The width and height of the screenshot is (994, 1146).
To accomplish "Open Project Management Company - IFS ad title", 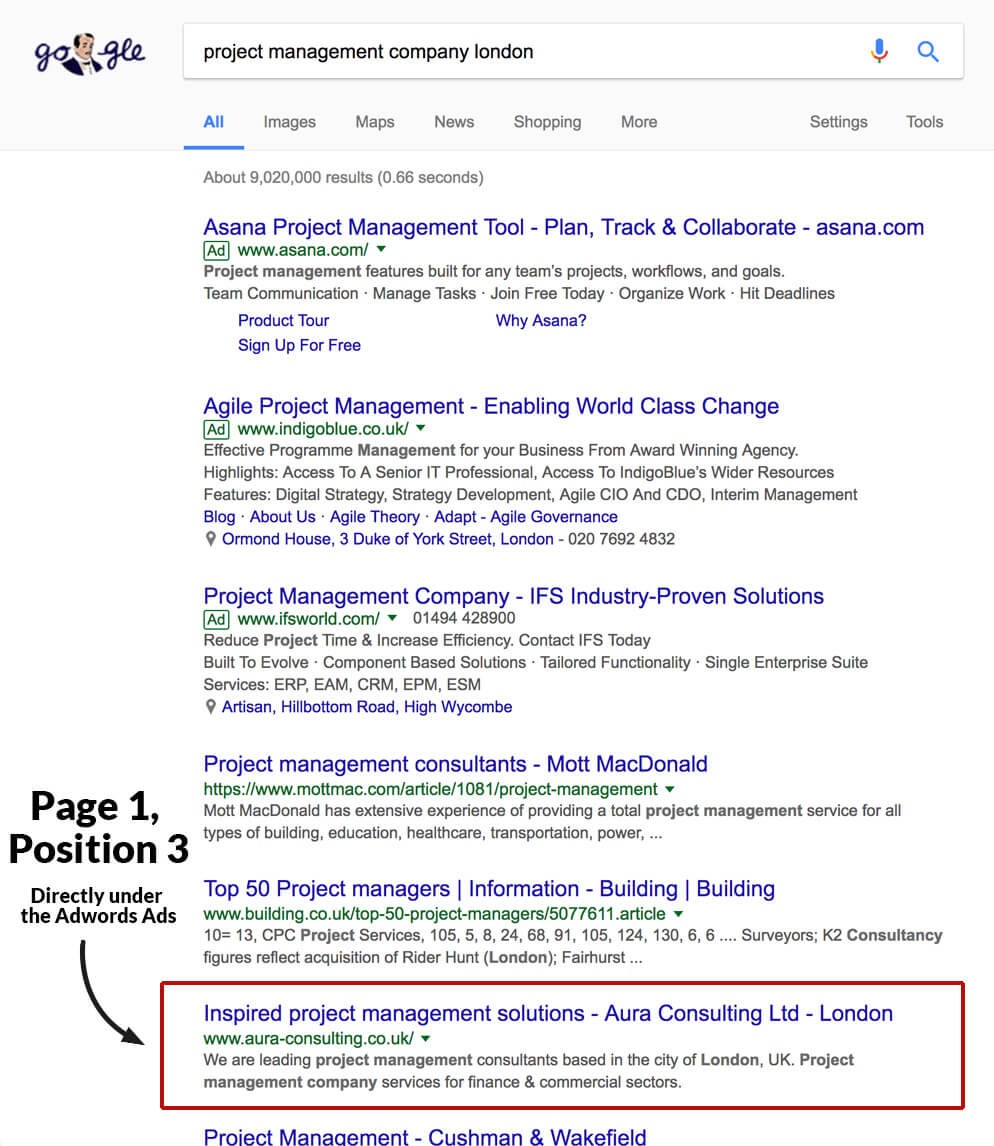I will coord(513,596).
